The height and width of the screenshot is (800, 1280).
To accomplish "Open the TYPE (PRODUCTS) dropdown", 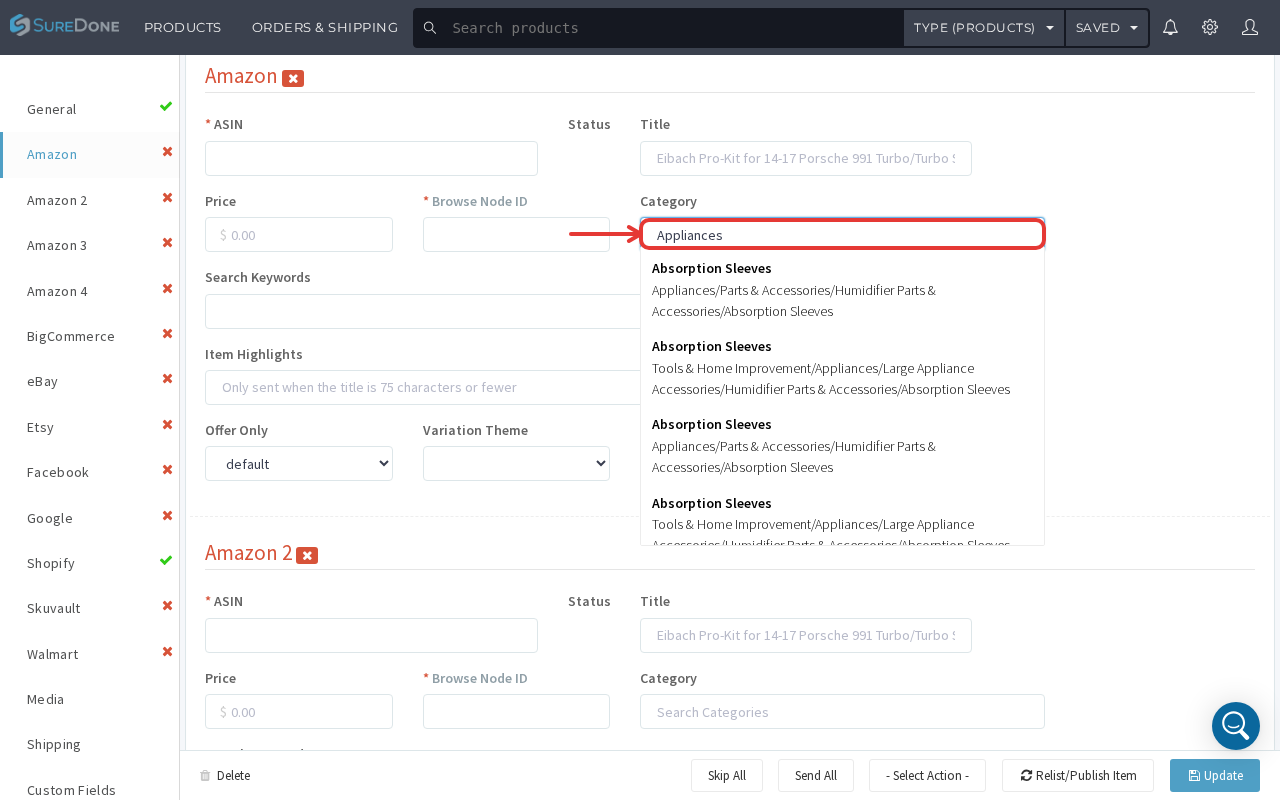I will coord(984,28).
